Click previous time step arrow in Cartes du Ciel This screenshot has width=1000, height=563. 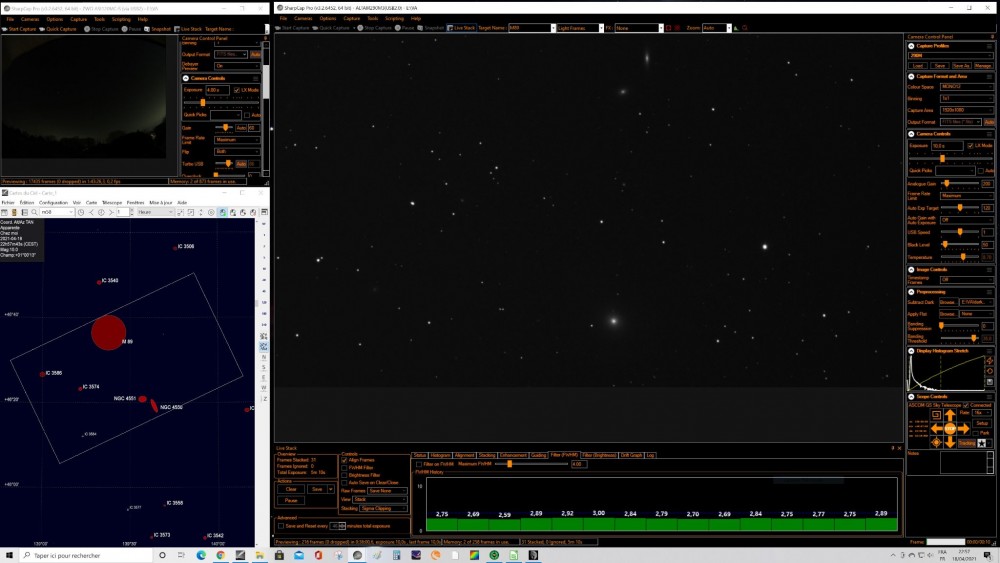click(x=91, y=212)
